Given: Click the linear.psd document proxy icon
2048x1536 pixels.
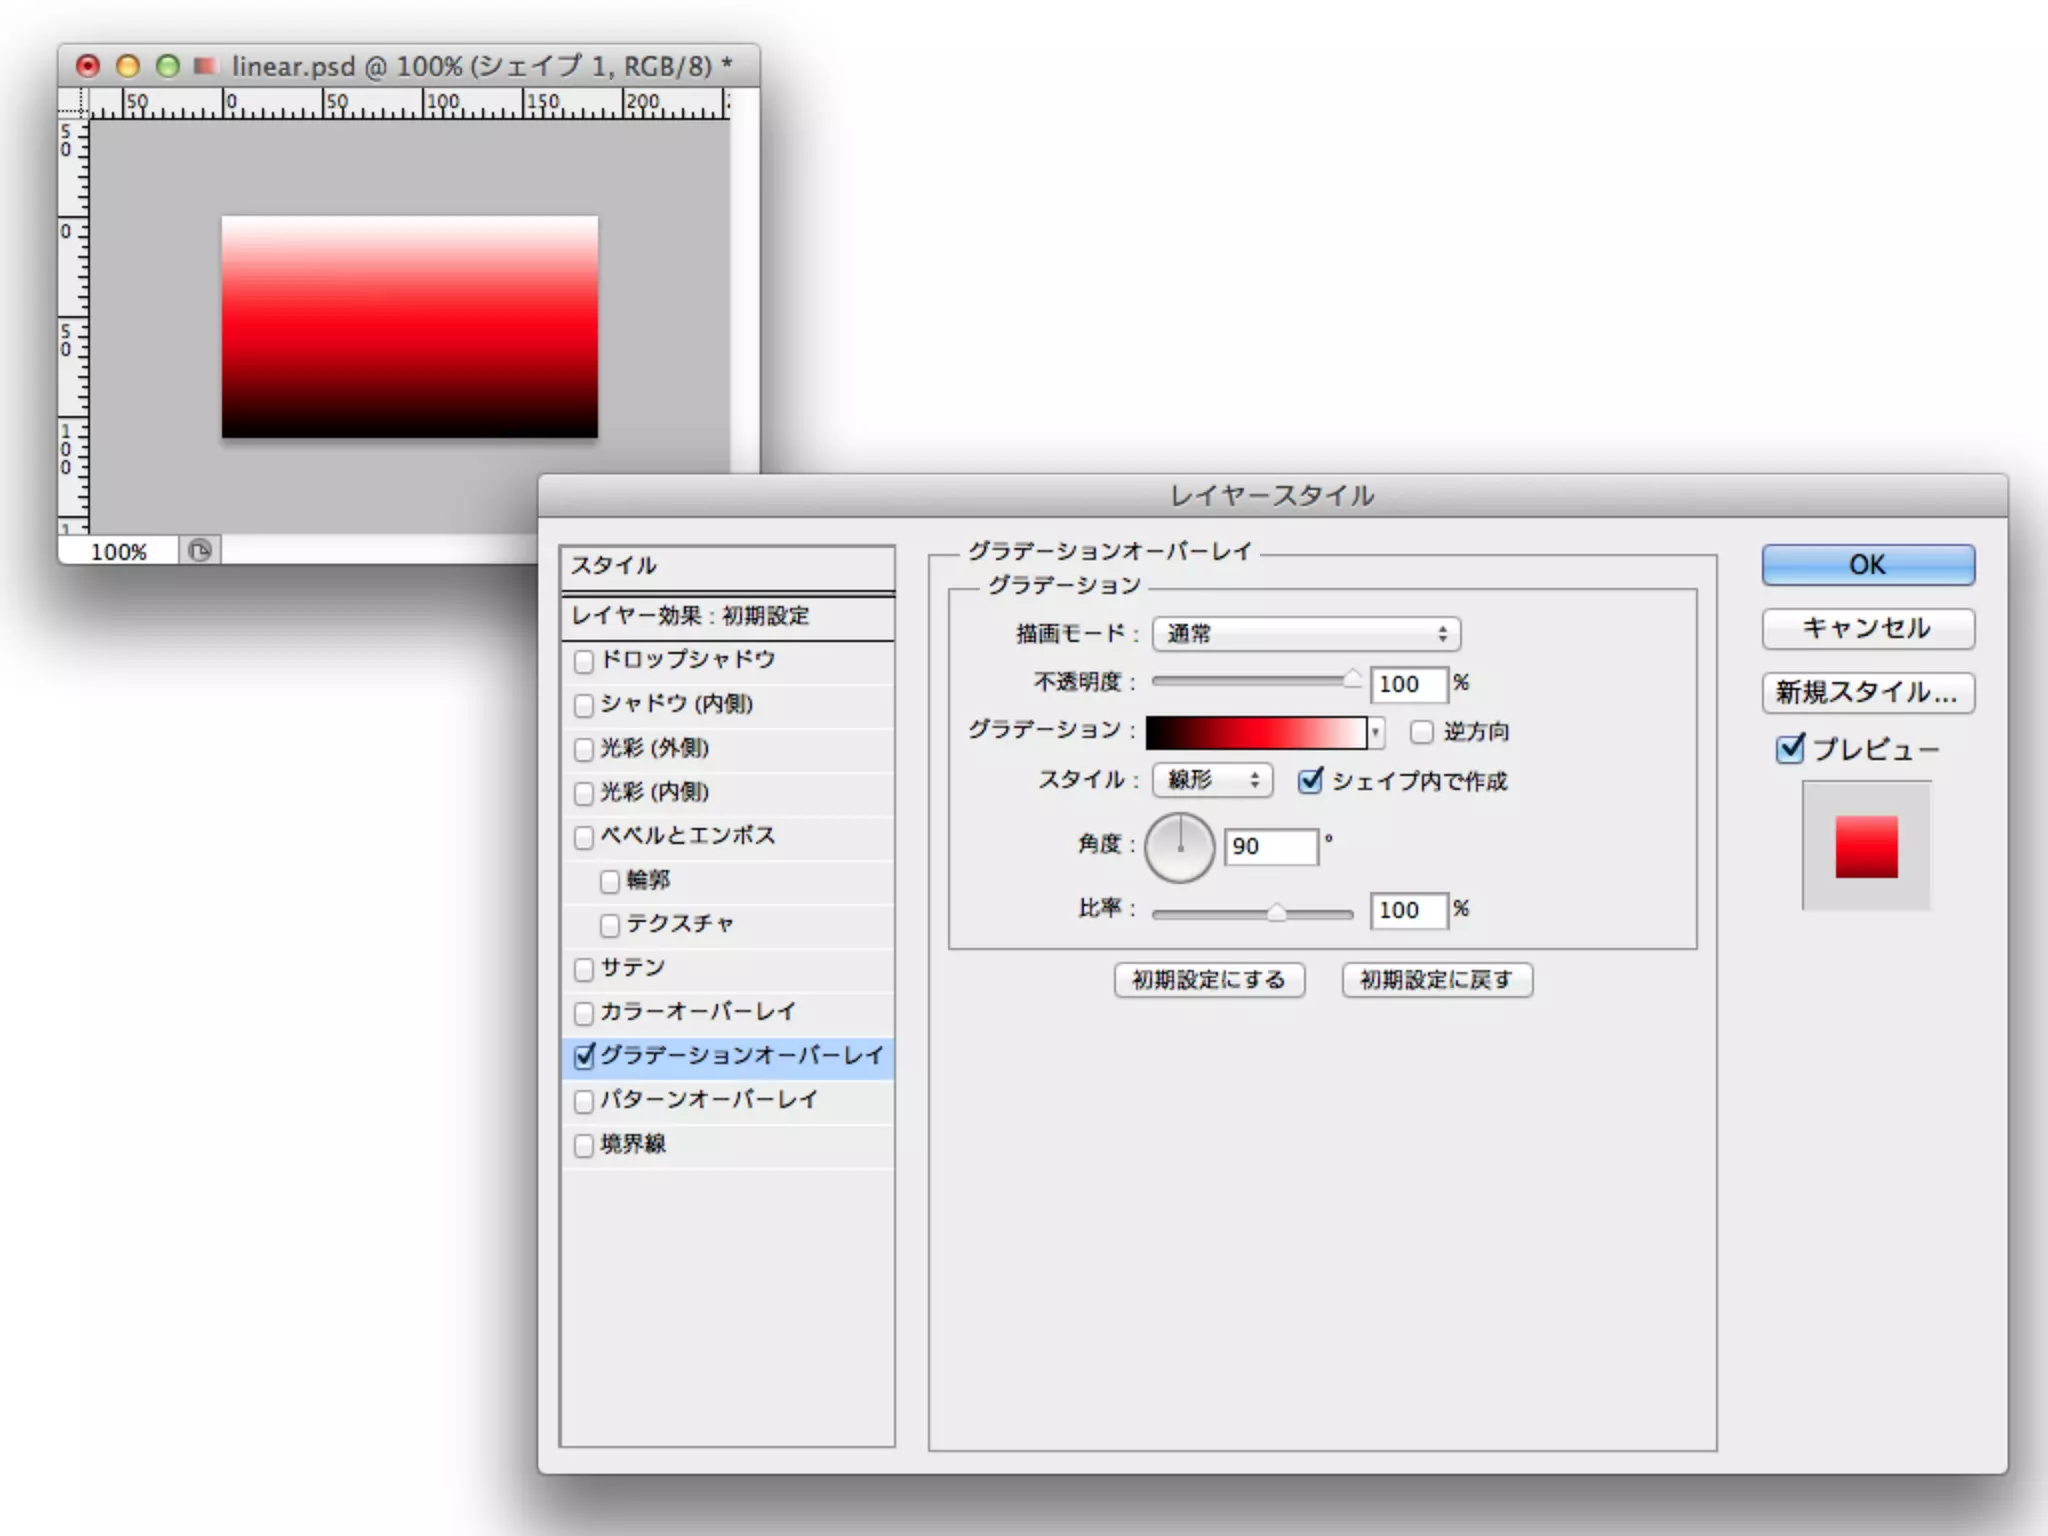Looking at the screenshot, I should 206,66.
